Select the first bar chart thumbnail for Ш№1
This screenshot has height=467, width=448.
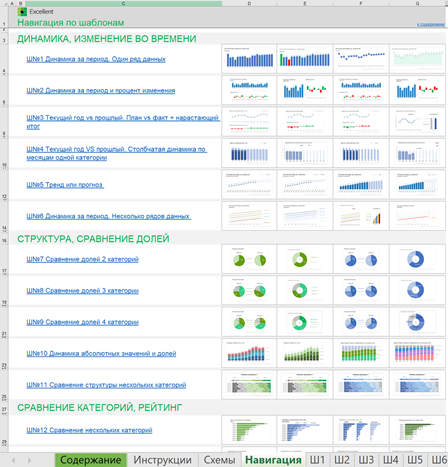coord(249,59)
